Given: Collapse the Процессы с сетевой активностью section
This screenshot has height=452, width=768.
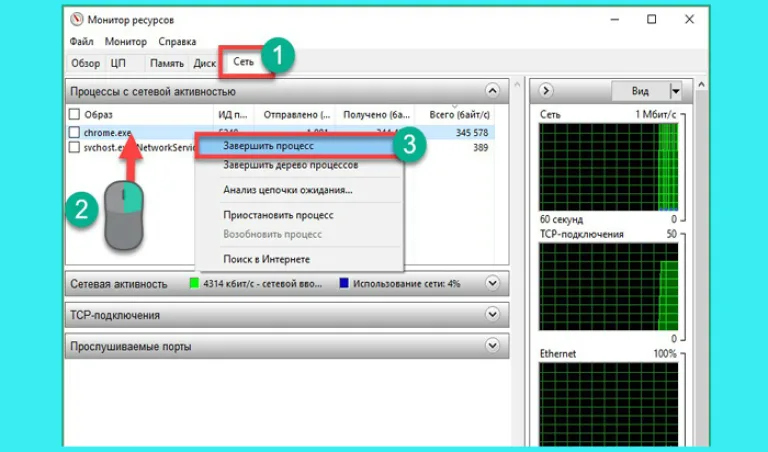Looking at the screenshot, I should 492,91.
